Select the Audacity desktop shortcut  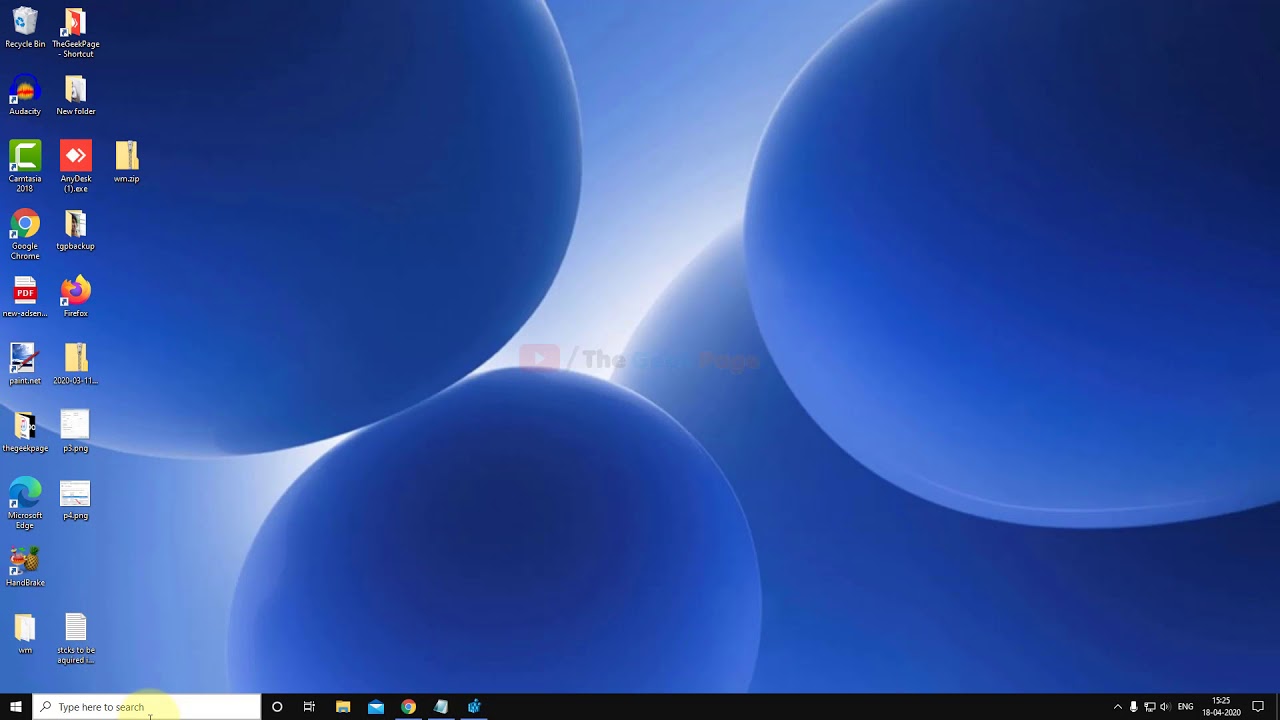(25, 96)
